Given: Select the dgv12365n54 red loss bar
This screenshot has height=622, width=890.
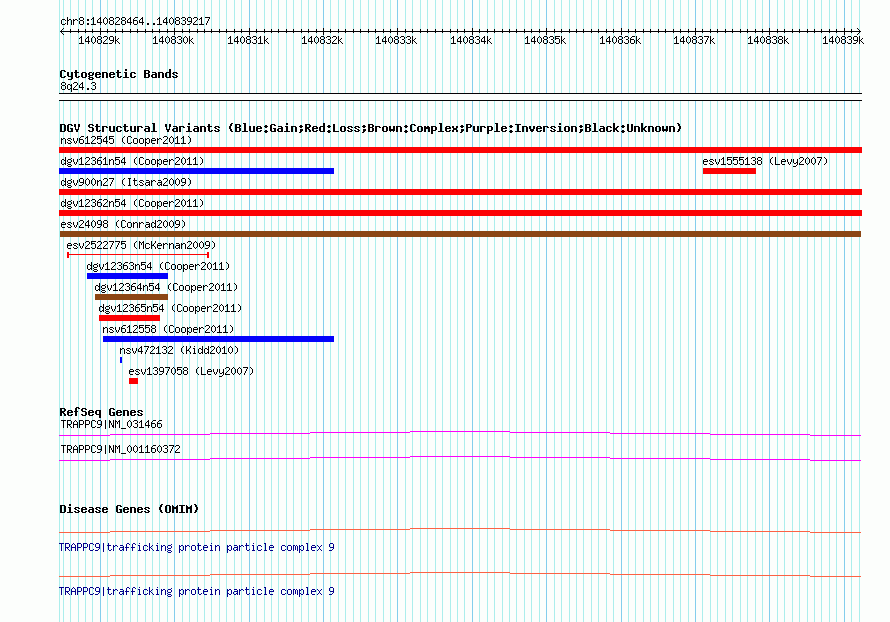Looking at the screenshot, I should tap(129, 318).
